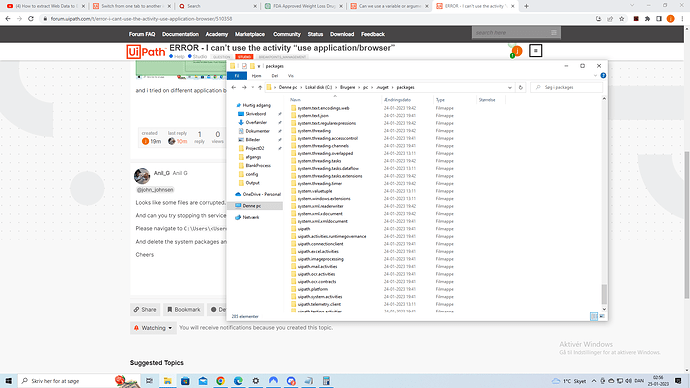
Task: Expand the Explorer address bar history dropdown
Action: coord(510,88)
